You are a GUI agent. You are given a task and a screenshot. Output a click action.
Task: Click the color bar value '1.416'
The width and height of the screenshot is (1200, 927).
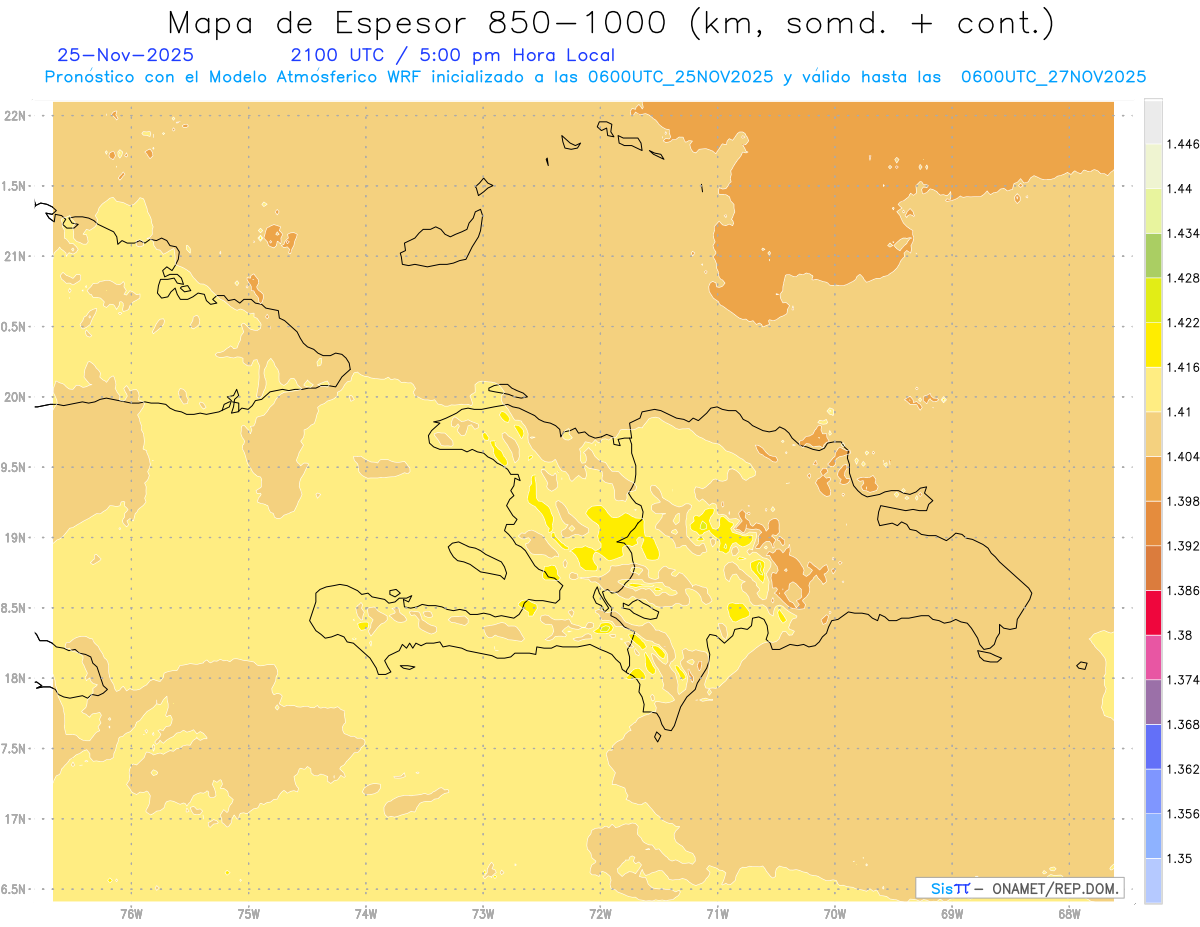1184,367
